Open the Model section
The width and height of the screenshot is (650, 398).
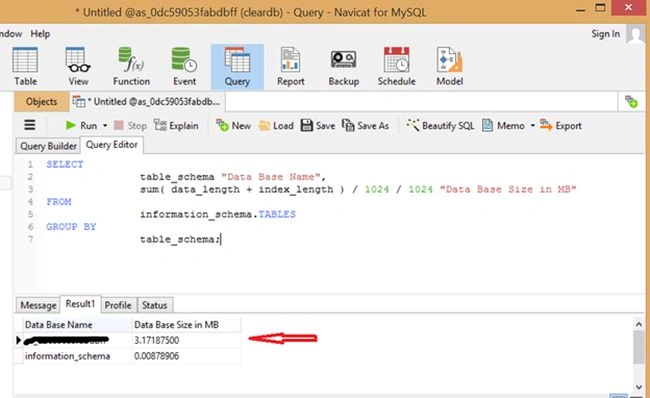[x=449, y=67]
